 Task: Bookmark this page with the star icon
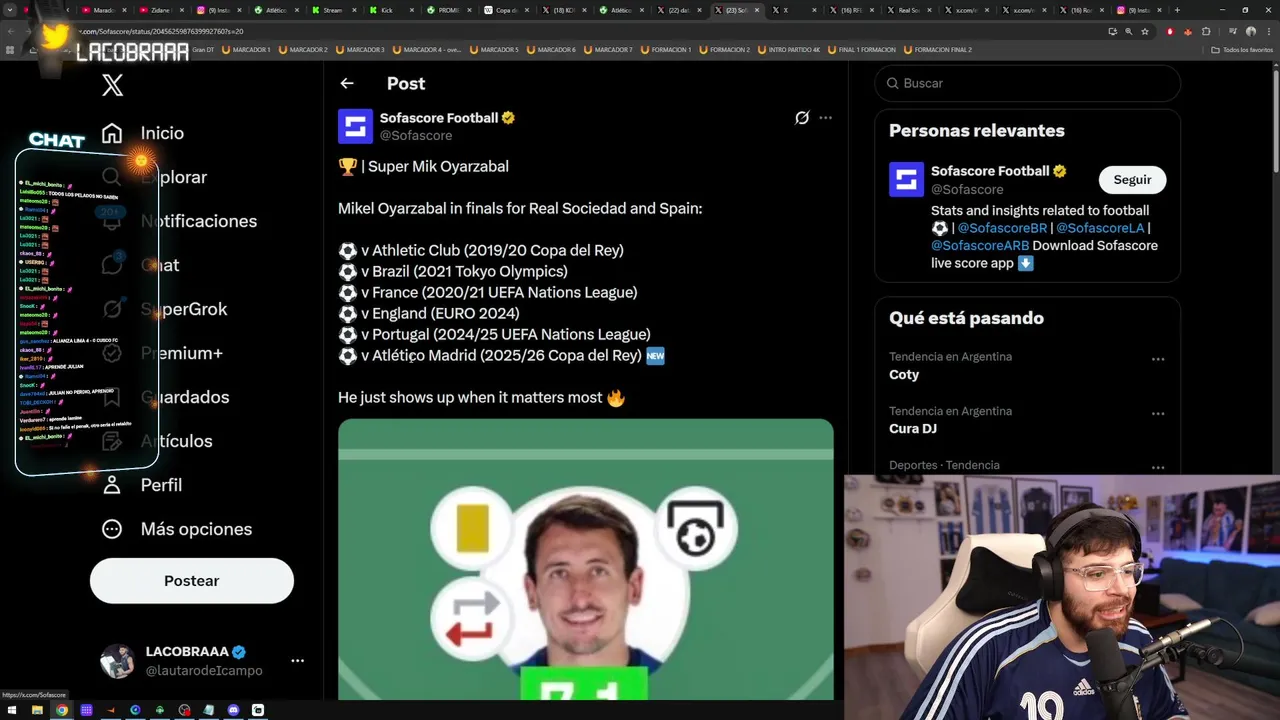click(x=1145, y=31)
